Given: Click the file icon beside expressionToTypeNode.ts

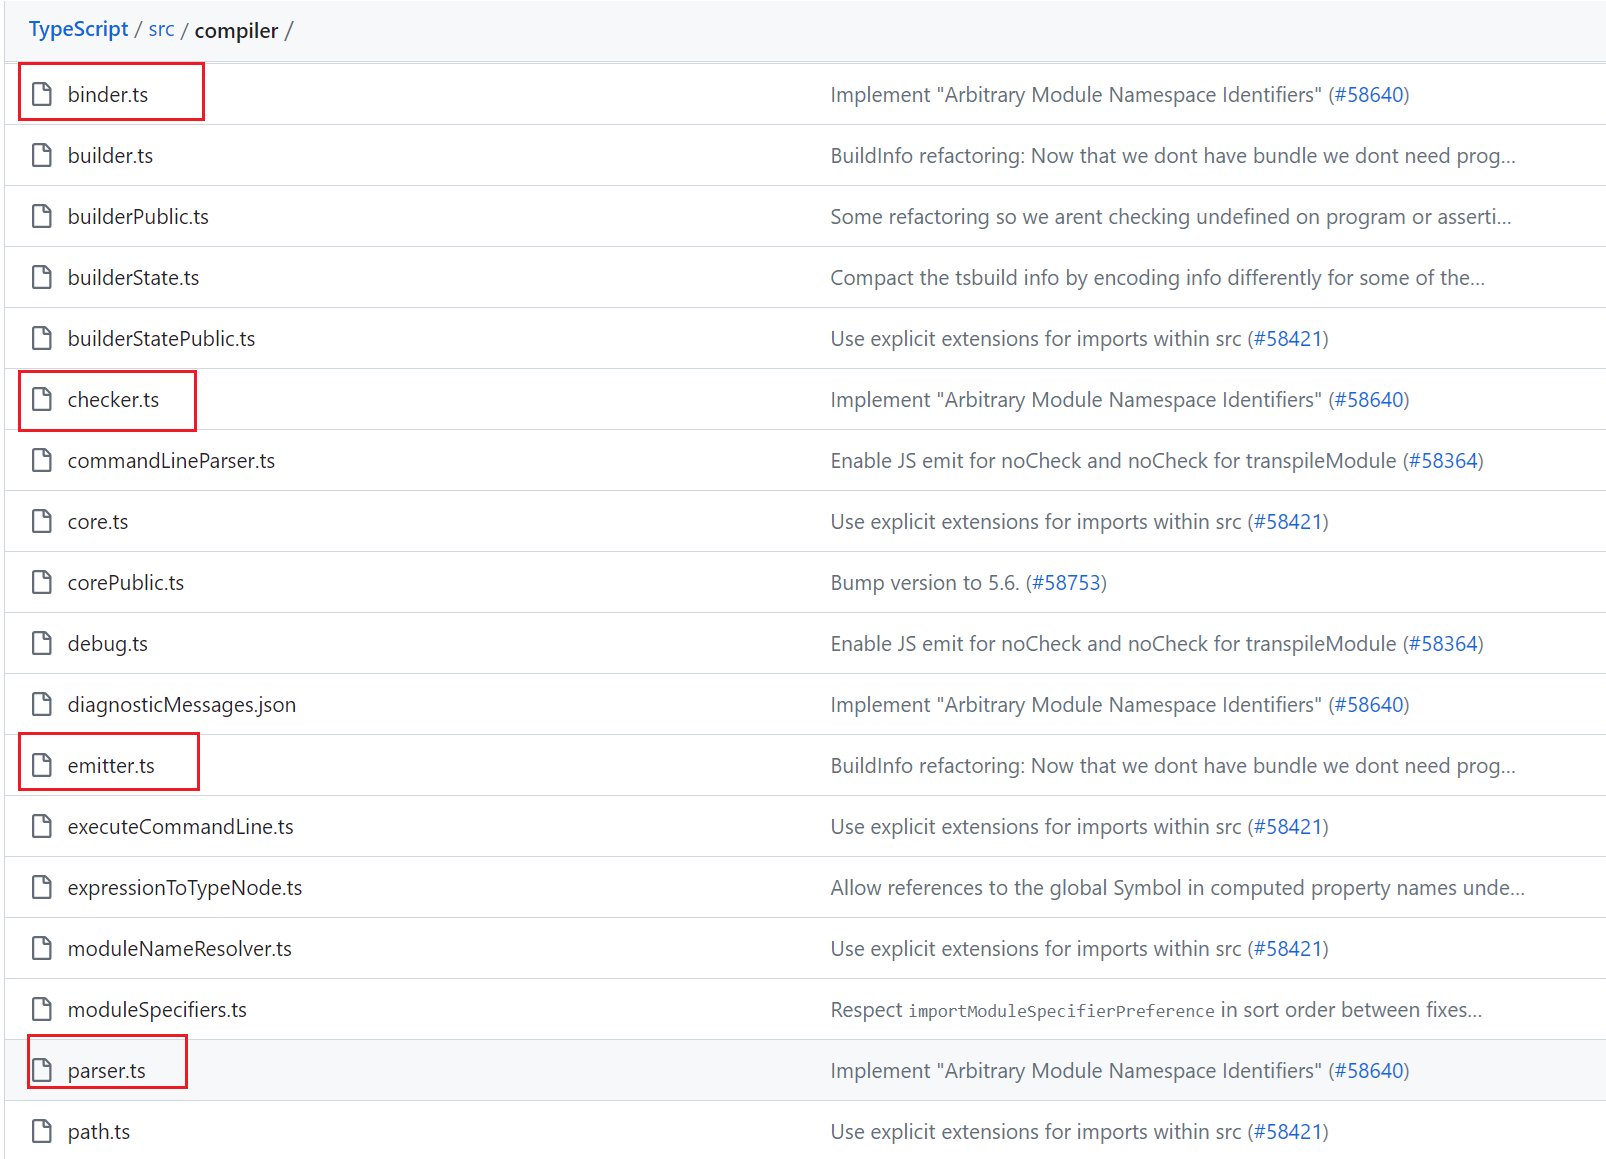Looking at the screenshot, I should tap(41, 887).
